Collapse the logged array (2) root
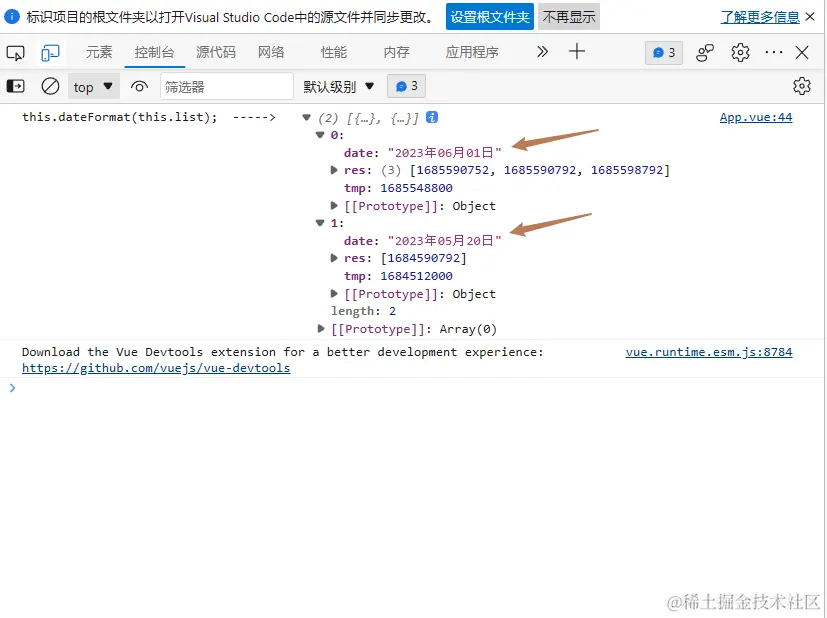 click(306, 117)
